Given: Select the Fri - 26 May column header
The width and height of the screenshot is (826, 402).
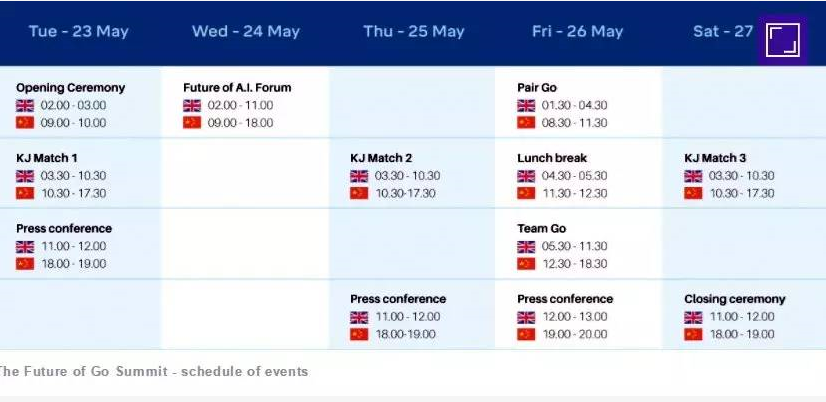Looking at the screenshot, I should click(x=577, y=31).
